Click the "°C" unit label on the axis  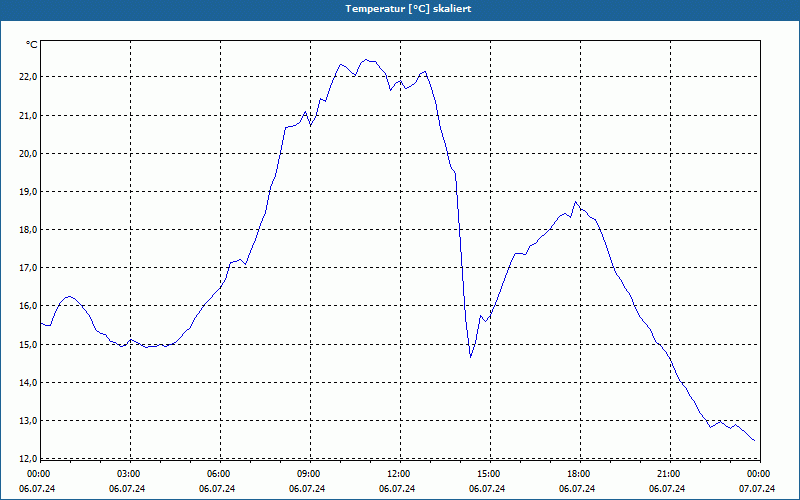click(x=32, y=45)
